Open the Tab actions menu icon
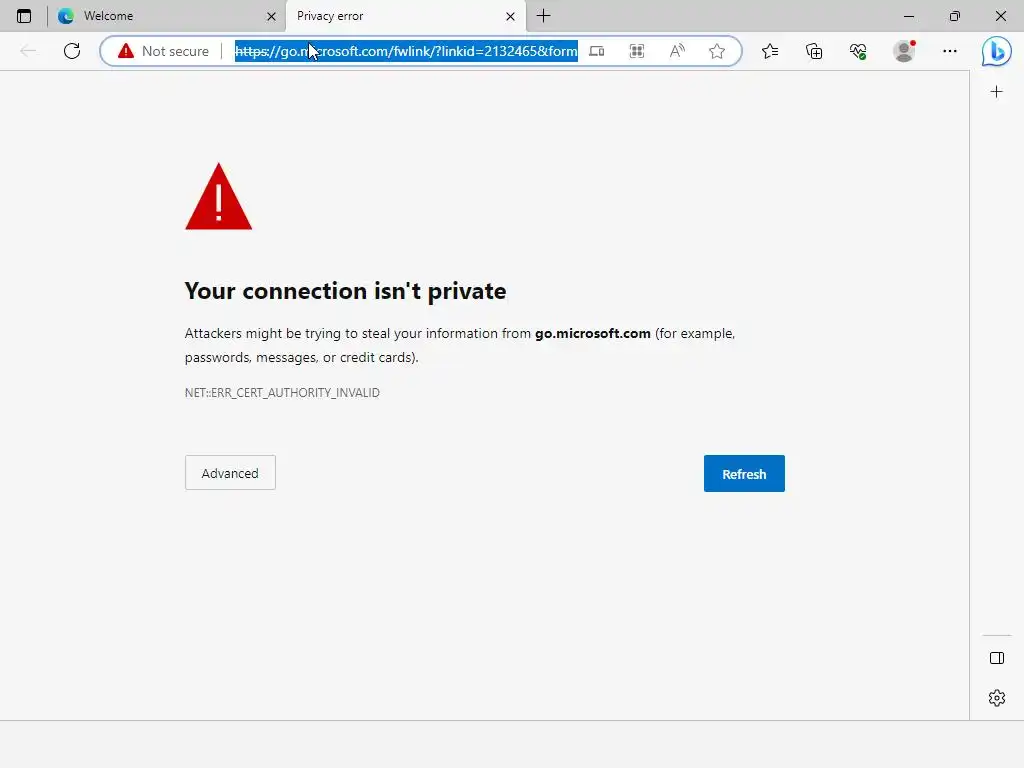This screenshot has width=1024, height=768. pos(24,16)
